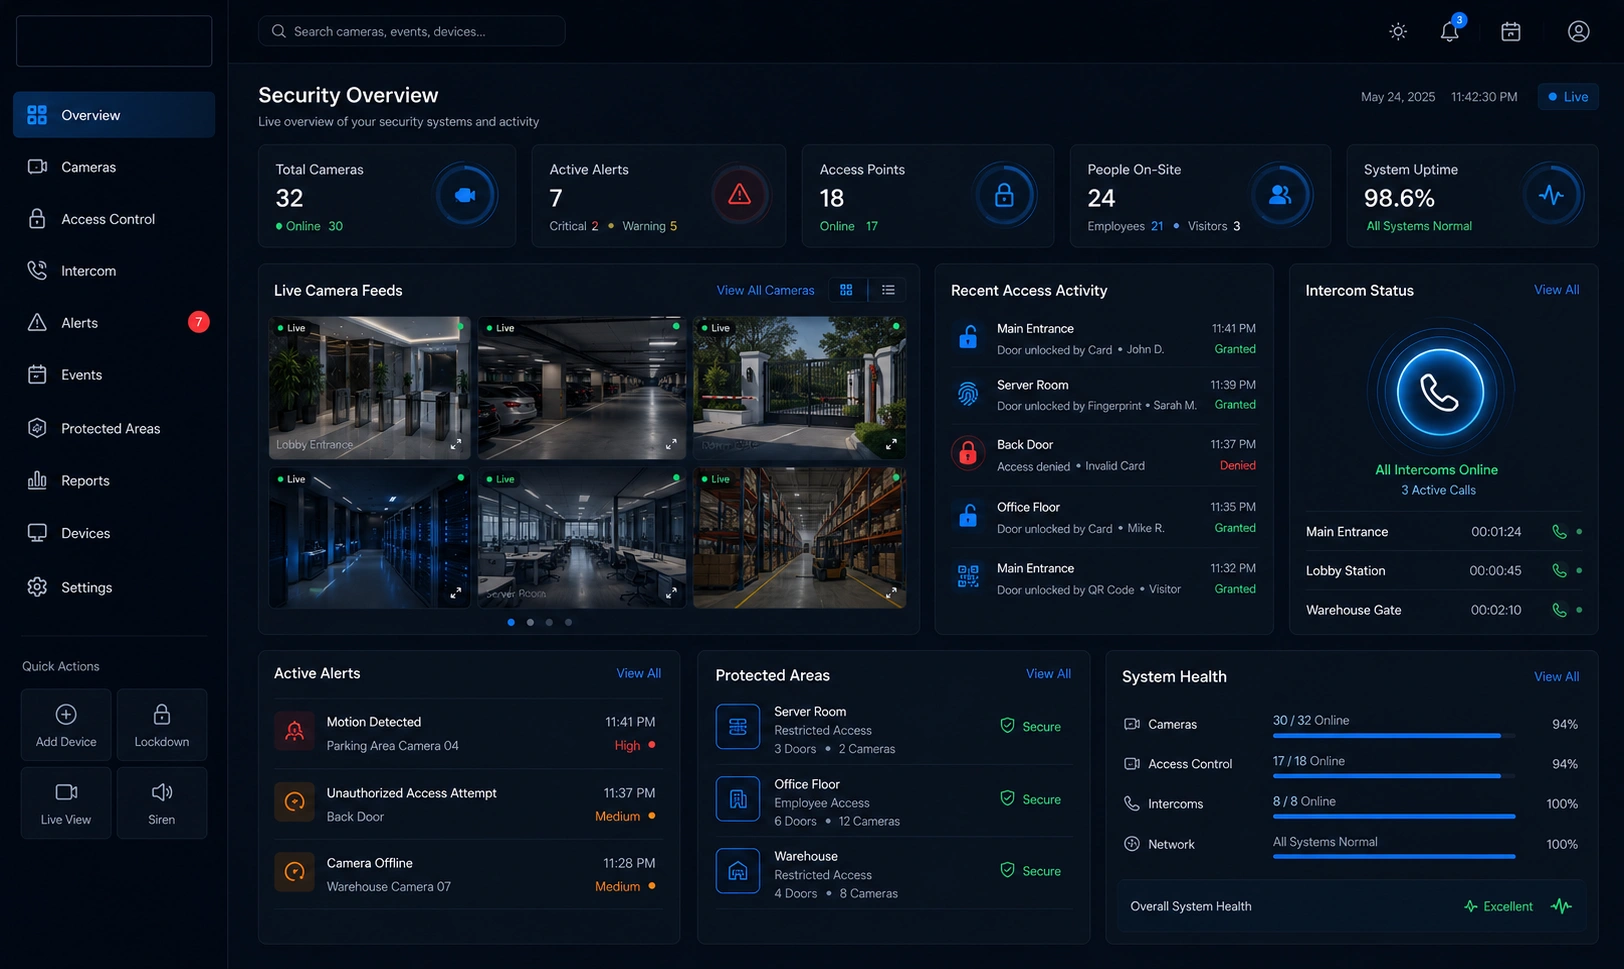Open the warehouse aisle camera thumbnail
This screenshot has height=969, width=1624.
point(799,538)
